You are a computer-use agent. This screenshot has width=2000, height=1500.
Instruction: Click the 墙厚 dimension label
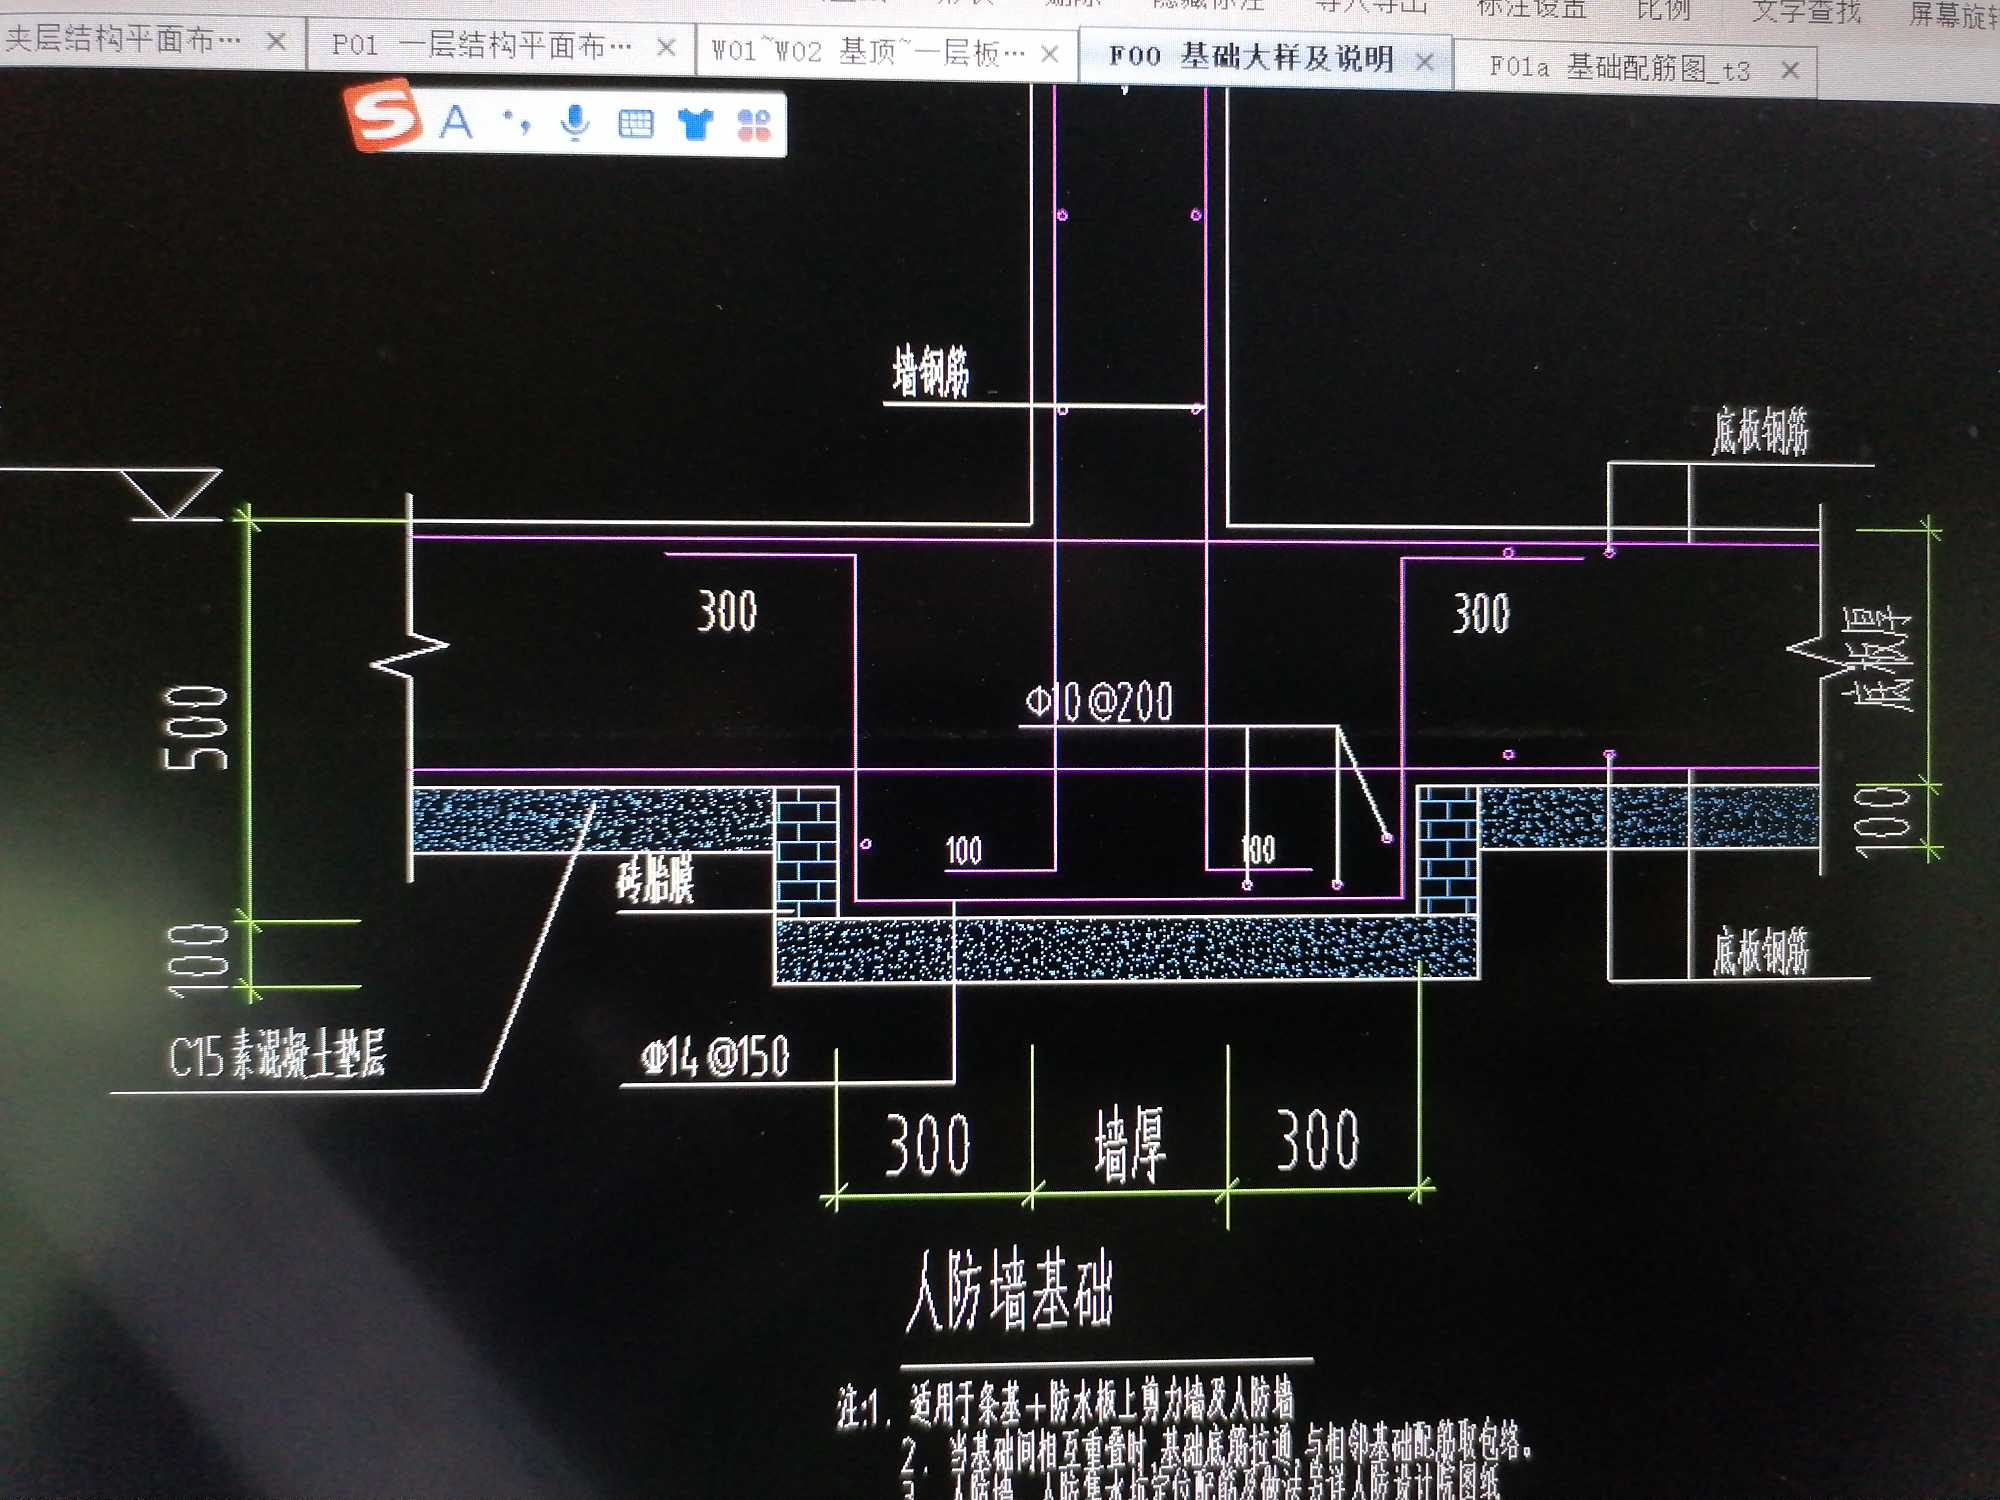click(1130, 1146)
